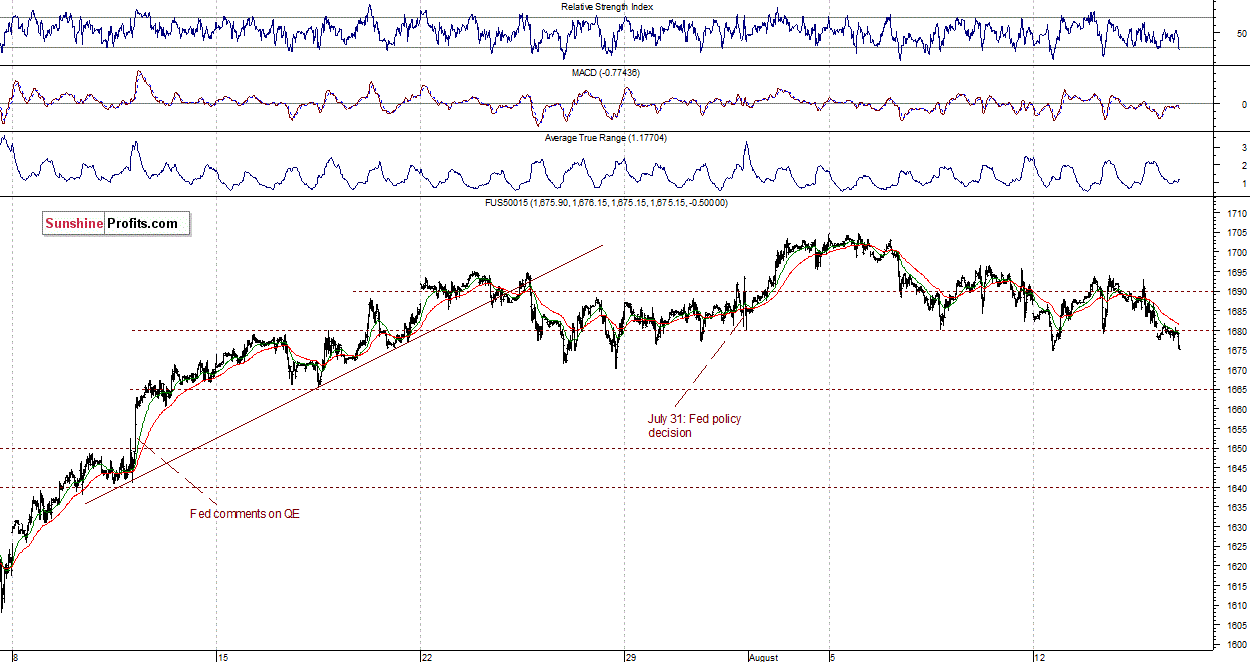
Task: Select the Relative Strength Index title
Action: [607, 6]
